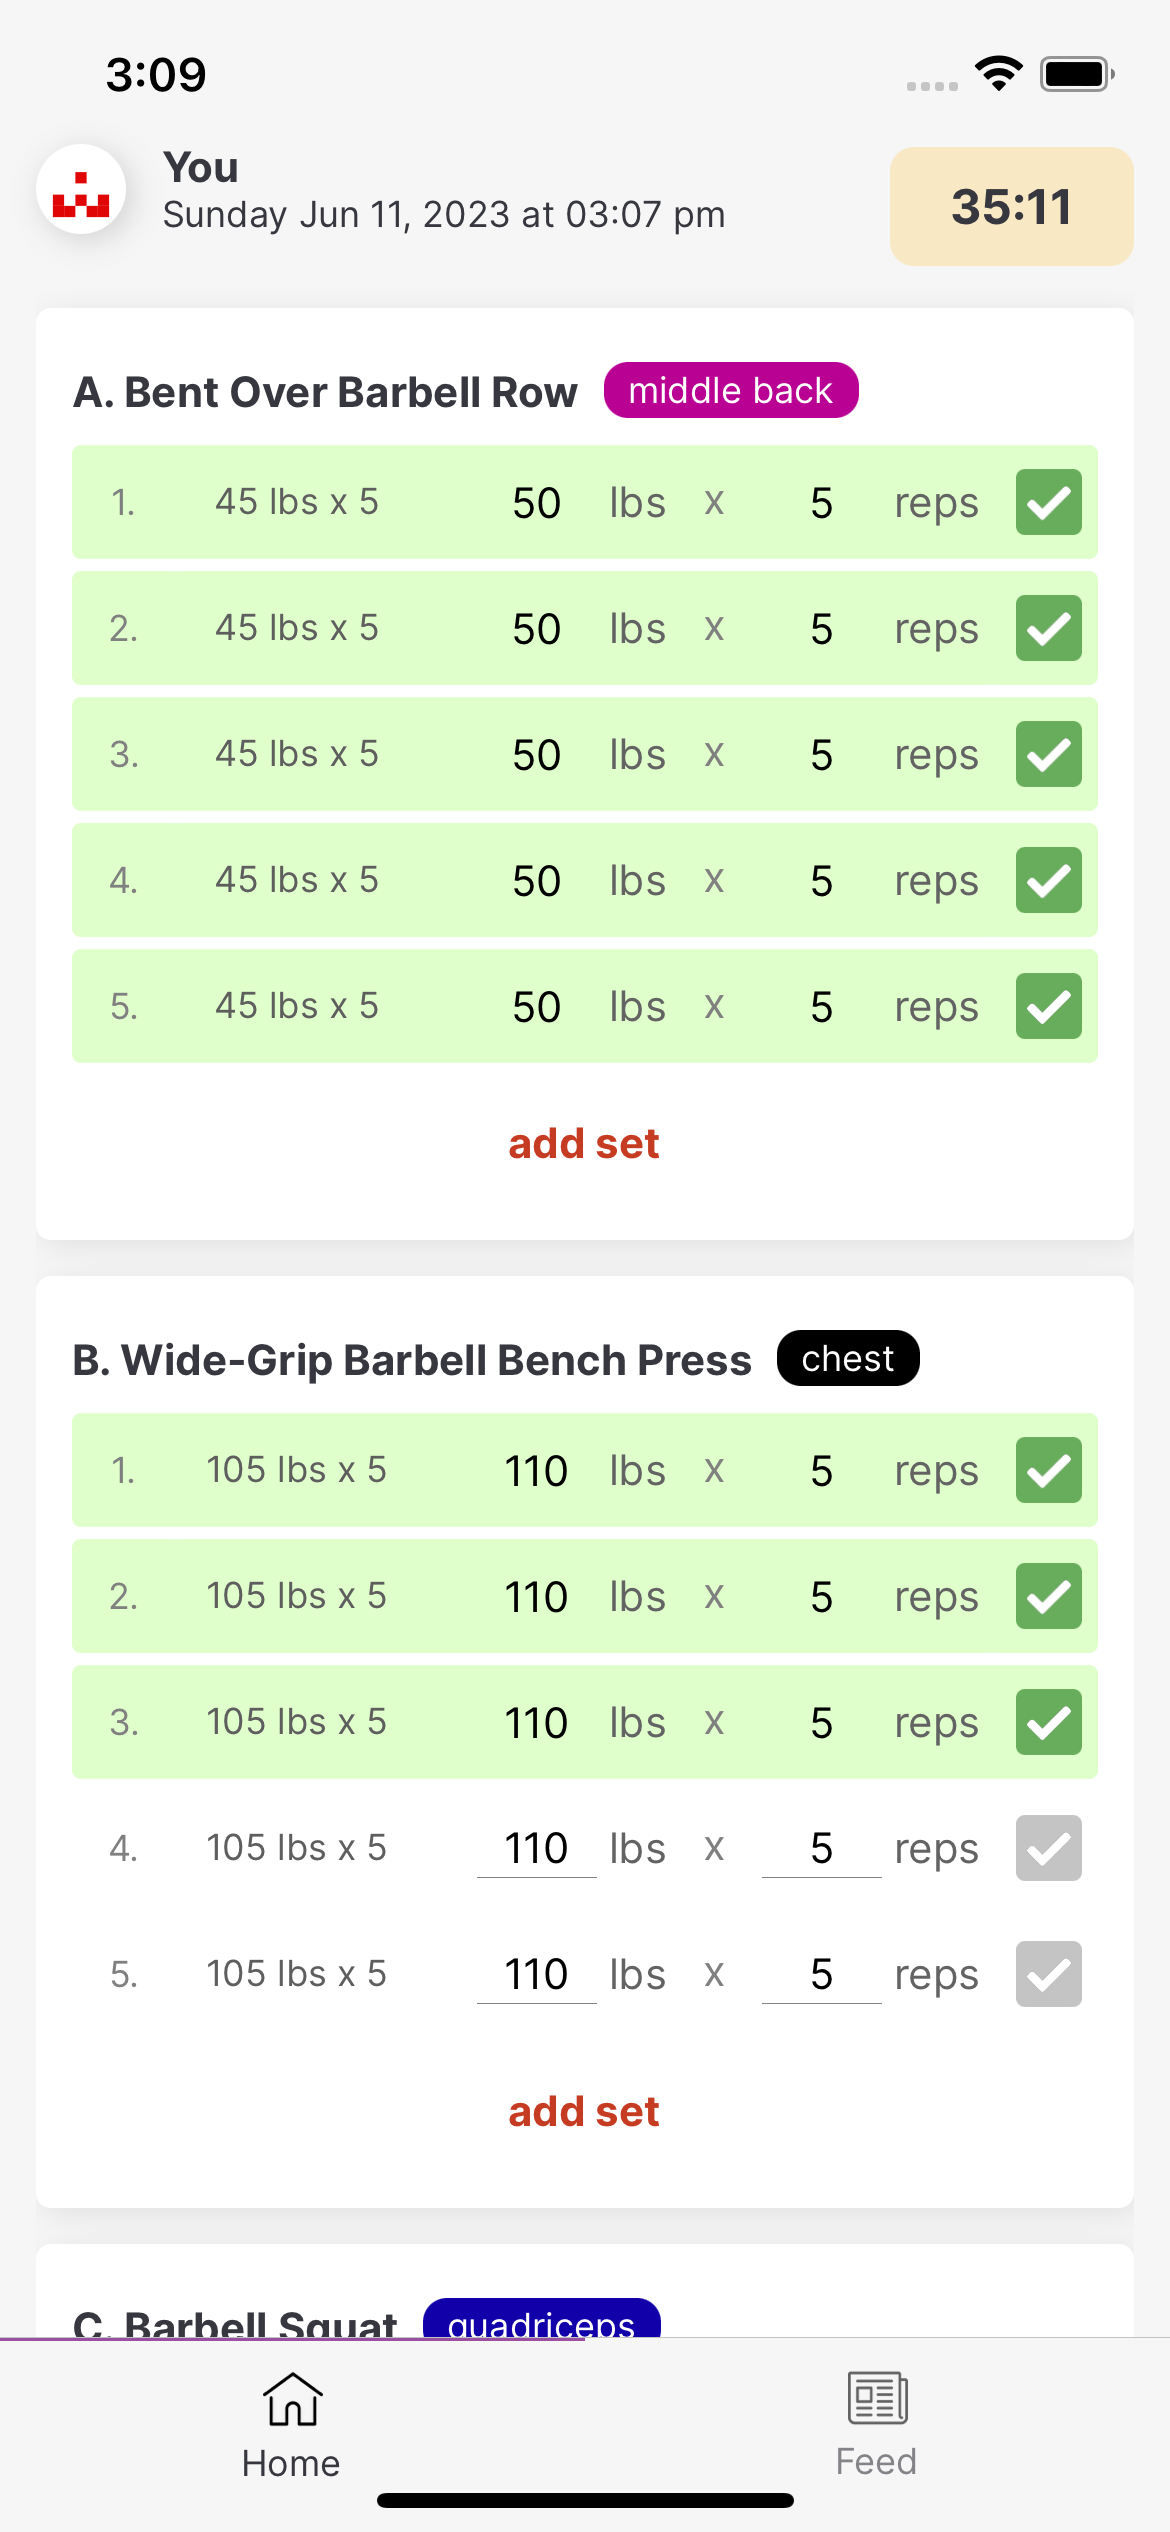Tap the quadriceps muscle tag
1170x2532 pixels.
tap(541, 2320)
